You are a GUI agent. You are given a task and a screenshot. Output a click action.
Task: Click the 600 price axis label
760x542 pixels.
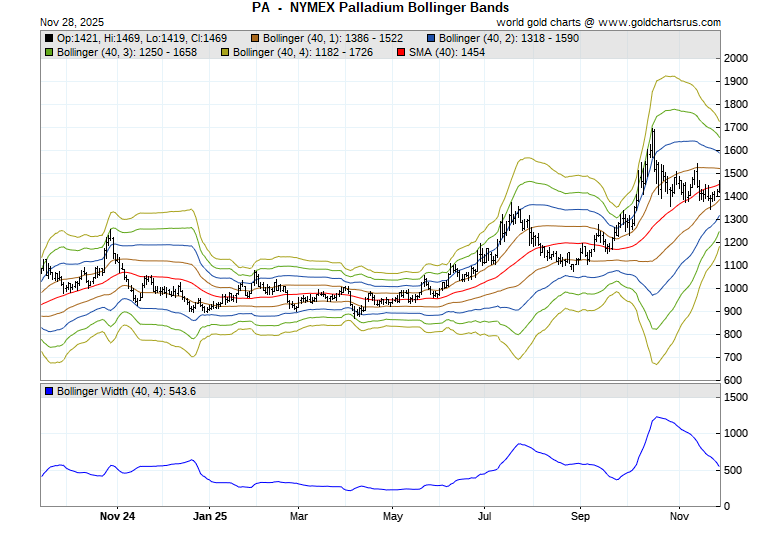[x=733, y=380]
